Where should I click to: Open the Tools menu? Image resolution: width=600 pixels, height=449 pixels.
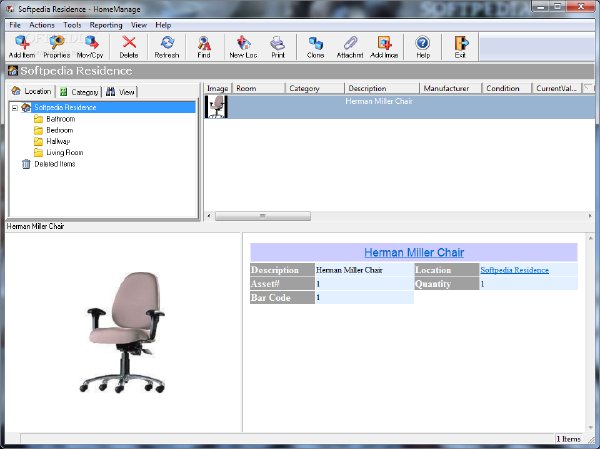pos(72,25)
